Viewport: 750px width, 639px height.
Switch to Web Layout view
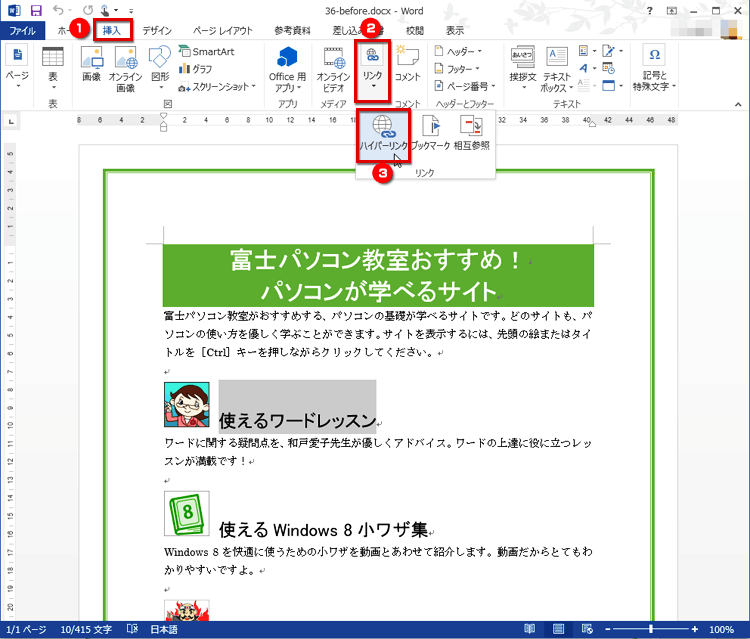click(587, 629)
